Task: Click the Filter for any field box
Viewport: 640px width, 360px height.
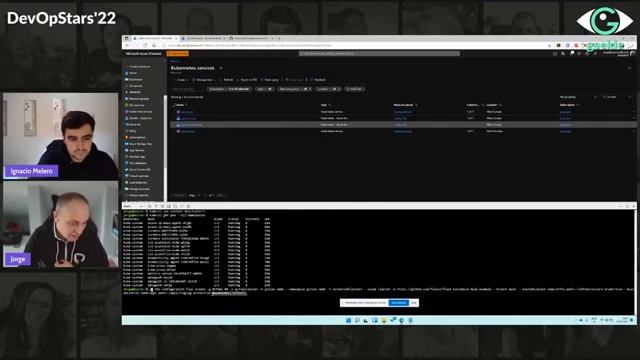Action: coord(188,89)
